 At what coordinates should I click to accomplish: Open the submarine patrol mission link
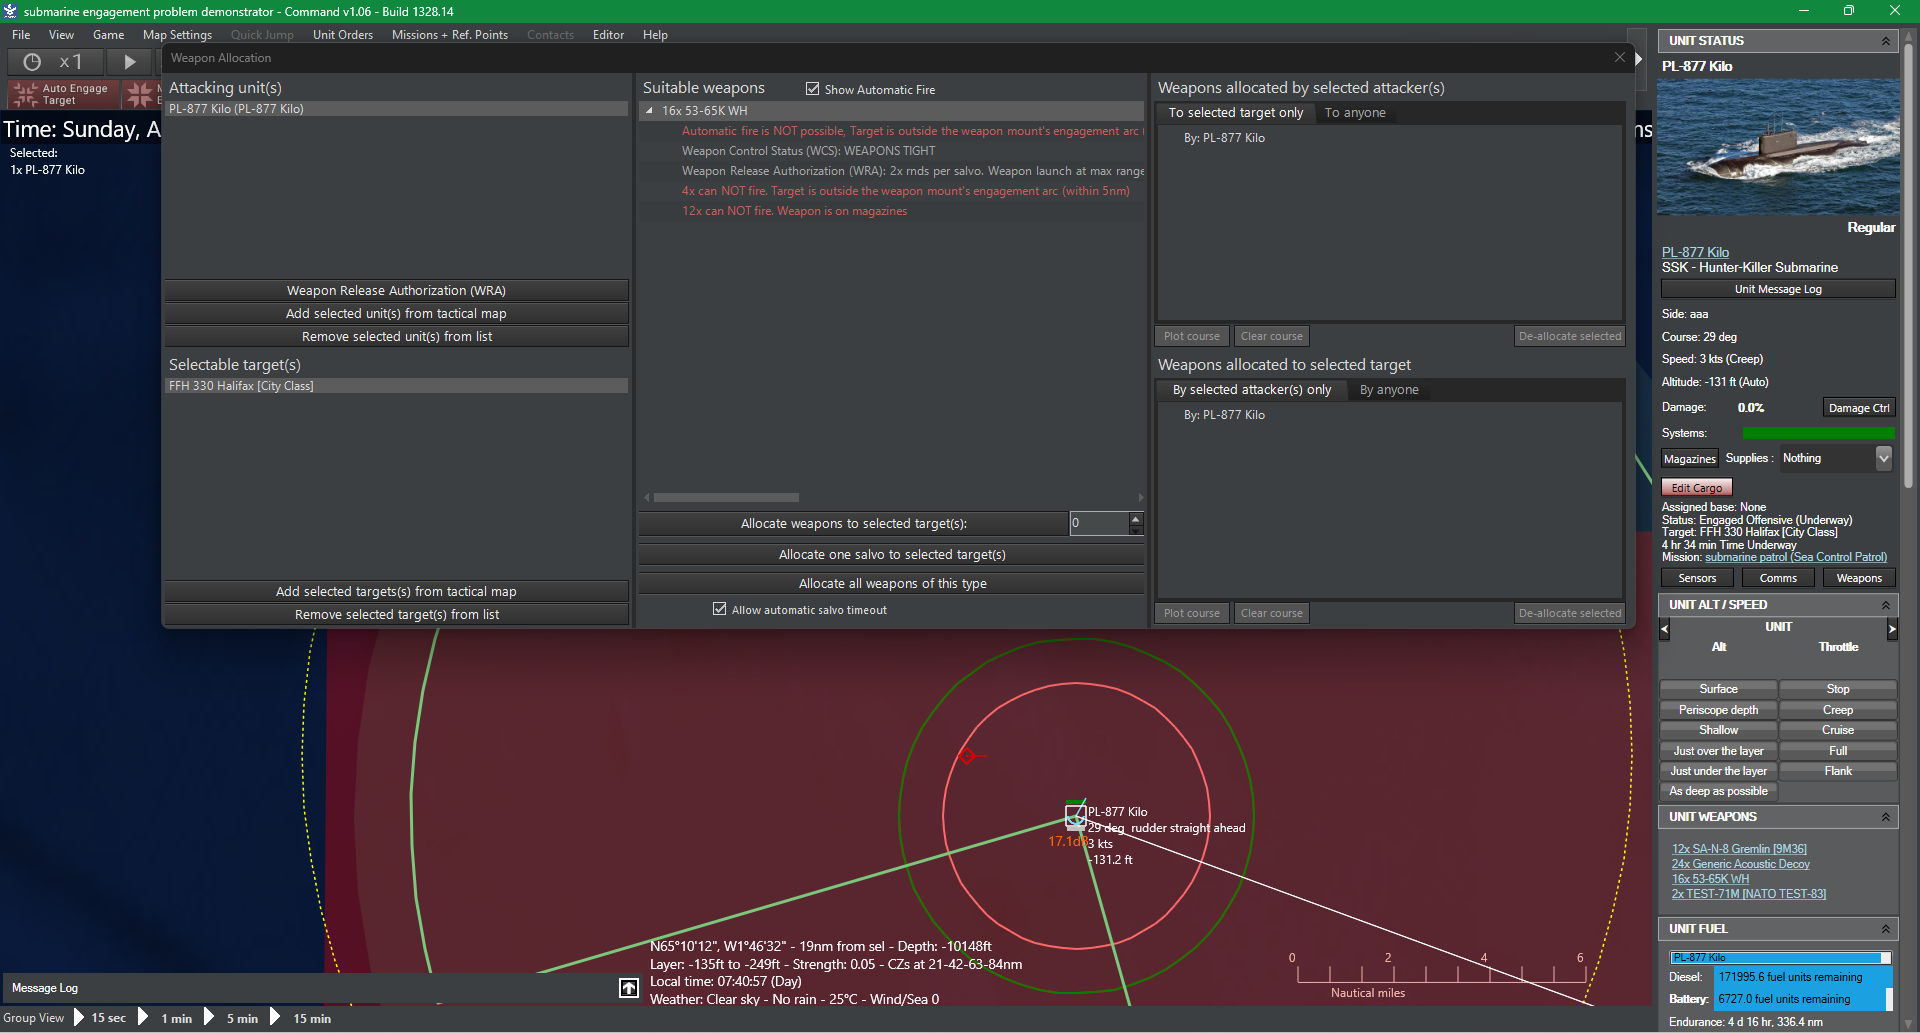(x=1797, y=557)
